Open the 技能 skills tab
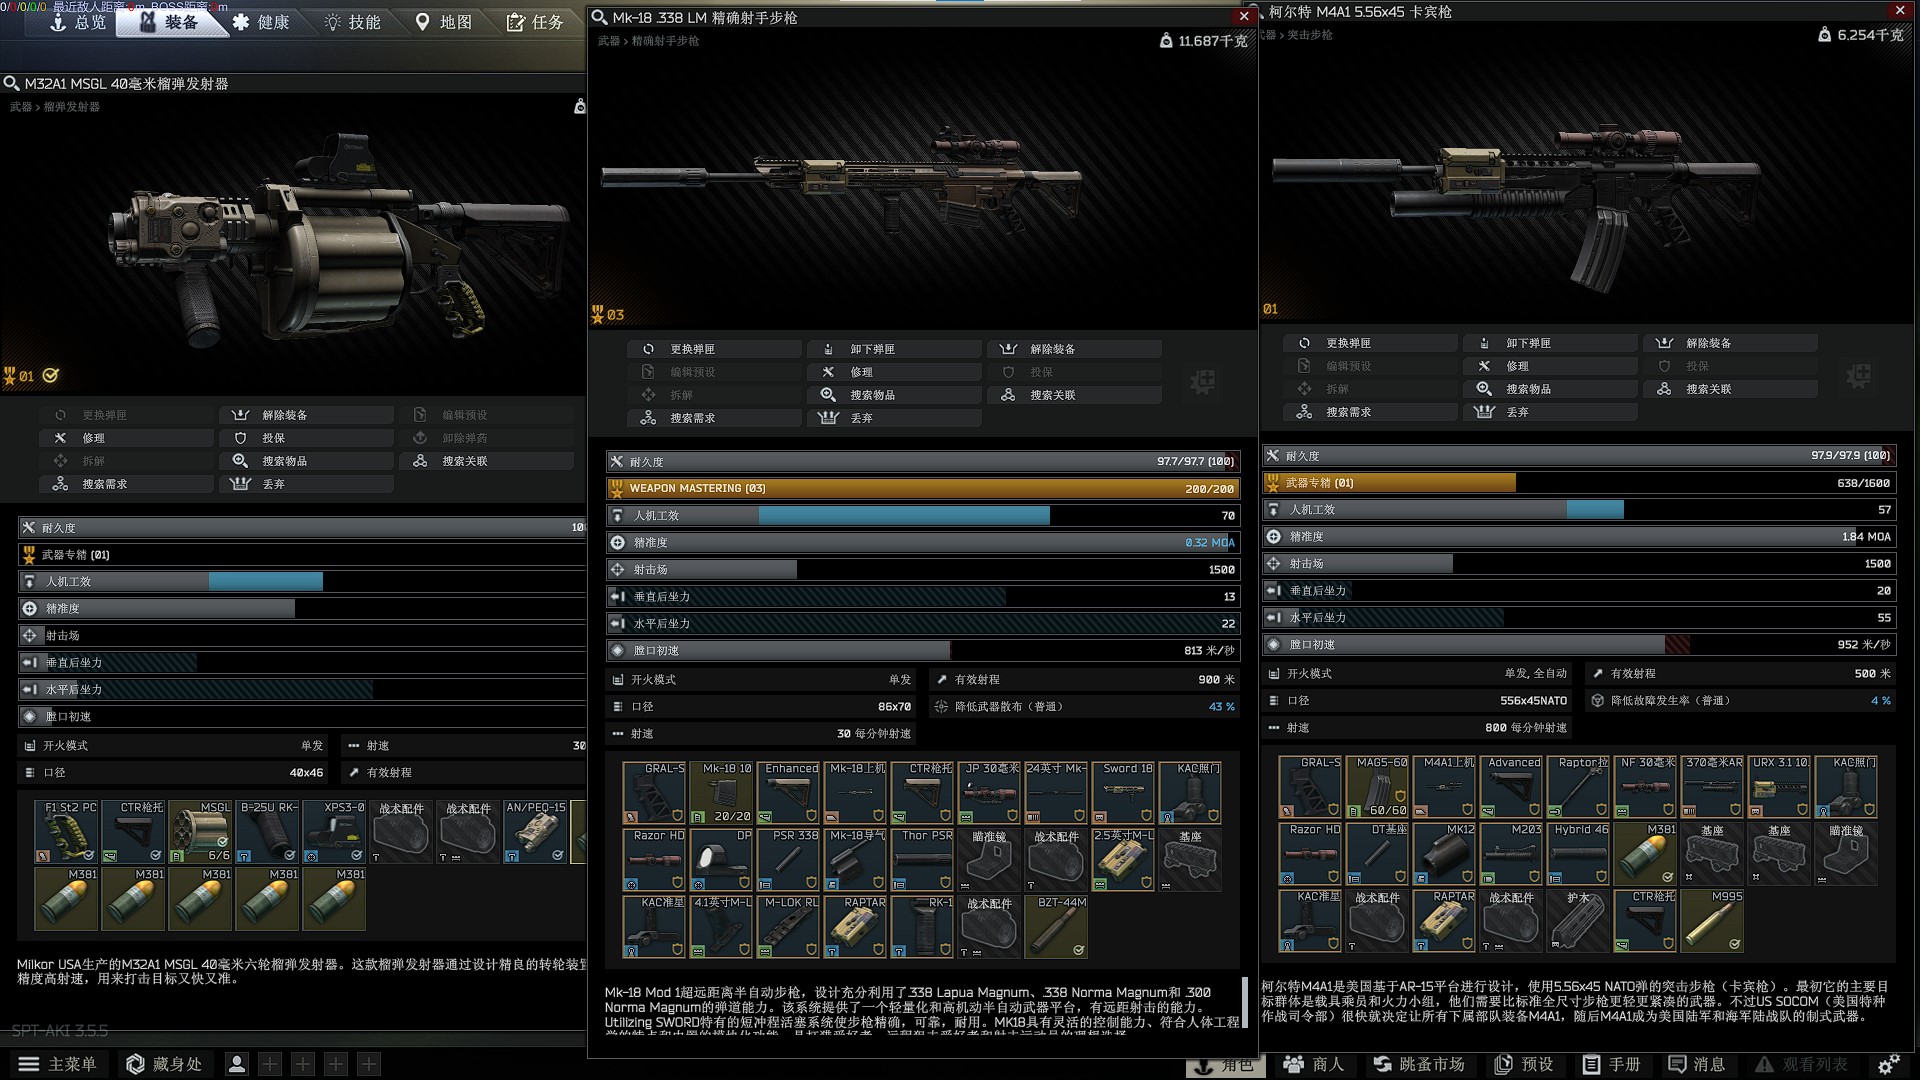This screenshot has width=1920, height=1080. point(352,22)
